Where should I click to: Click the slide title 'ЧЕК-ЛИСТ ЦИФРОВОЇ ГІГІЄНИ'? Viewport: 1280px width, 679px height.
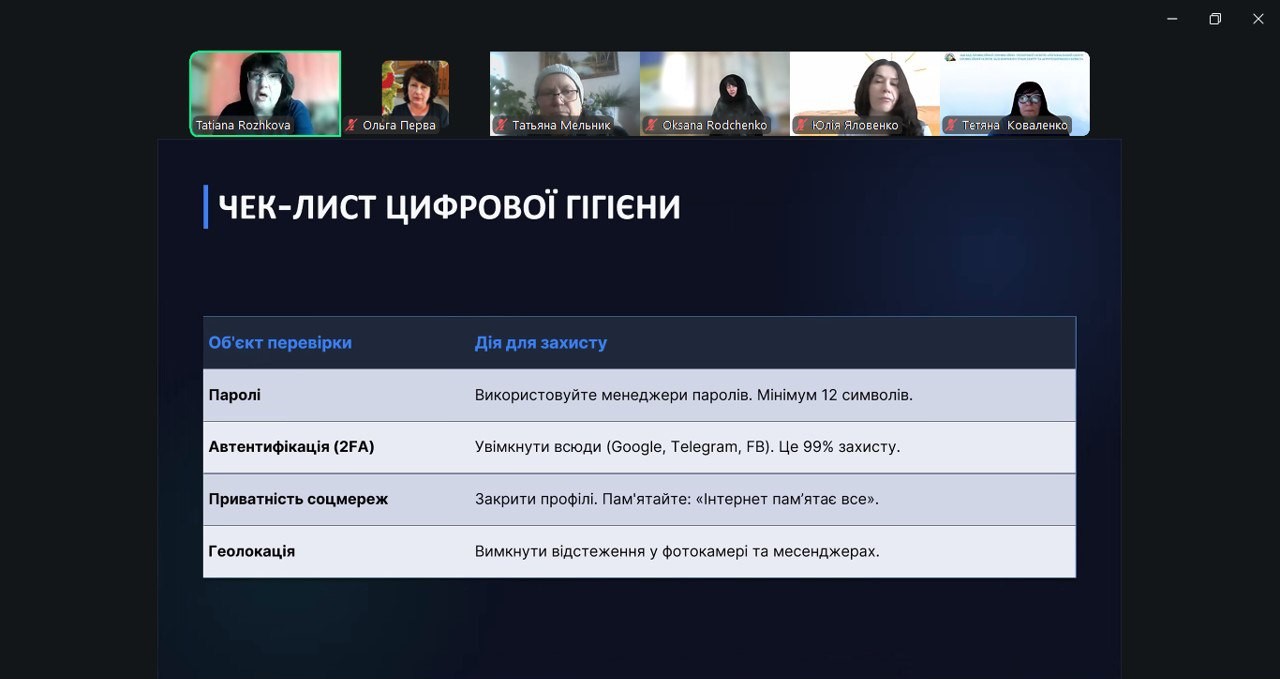(449, 207)
